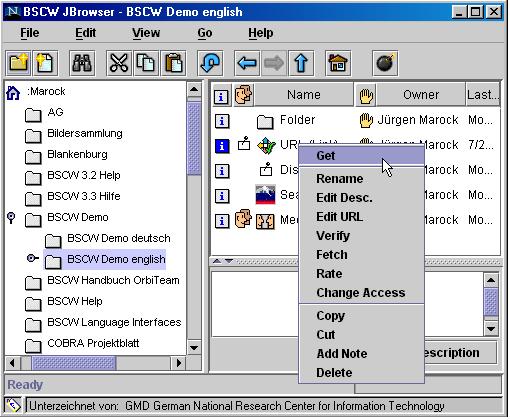Screen dimensions: 510x420
Task: Click the new folder toolbar icon
Action: [19, 62]
